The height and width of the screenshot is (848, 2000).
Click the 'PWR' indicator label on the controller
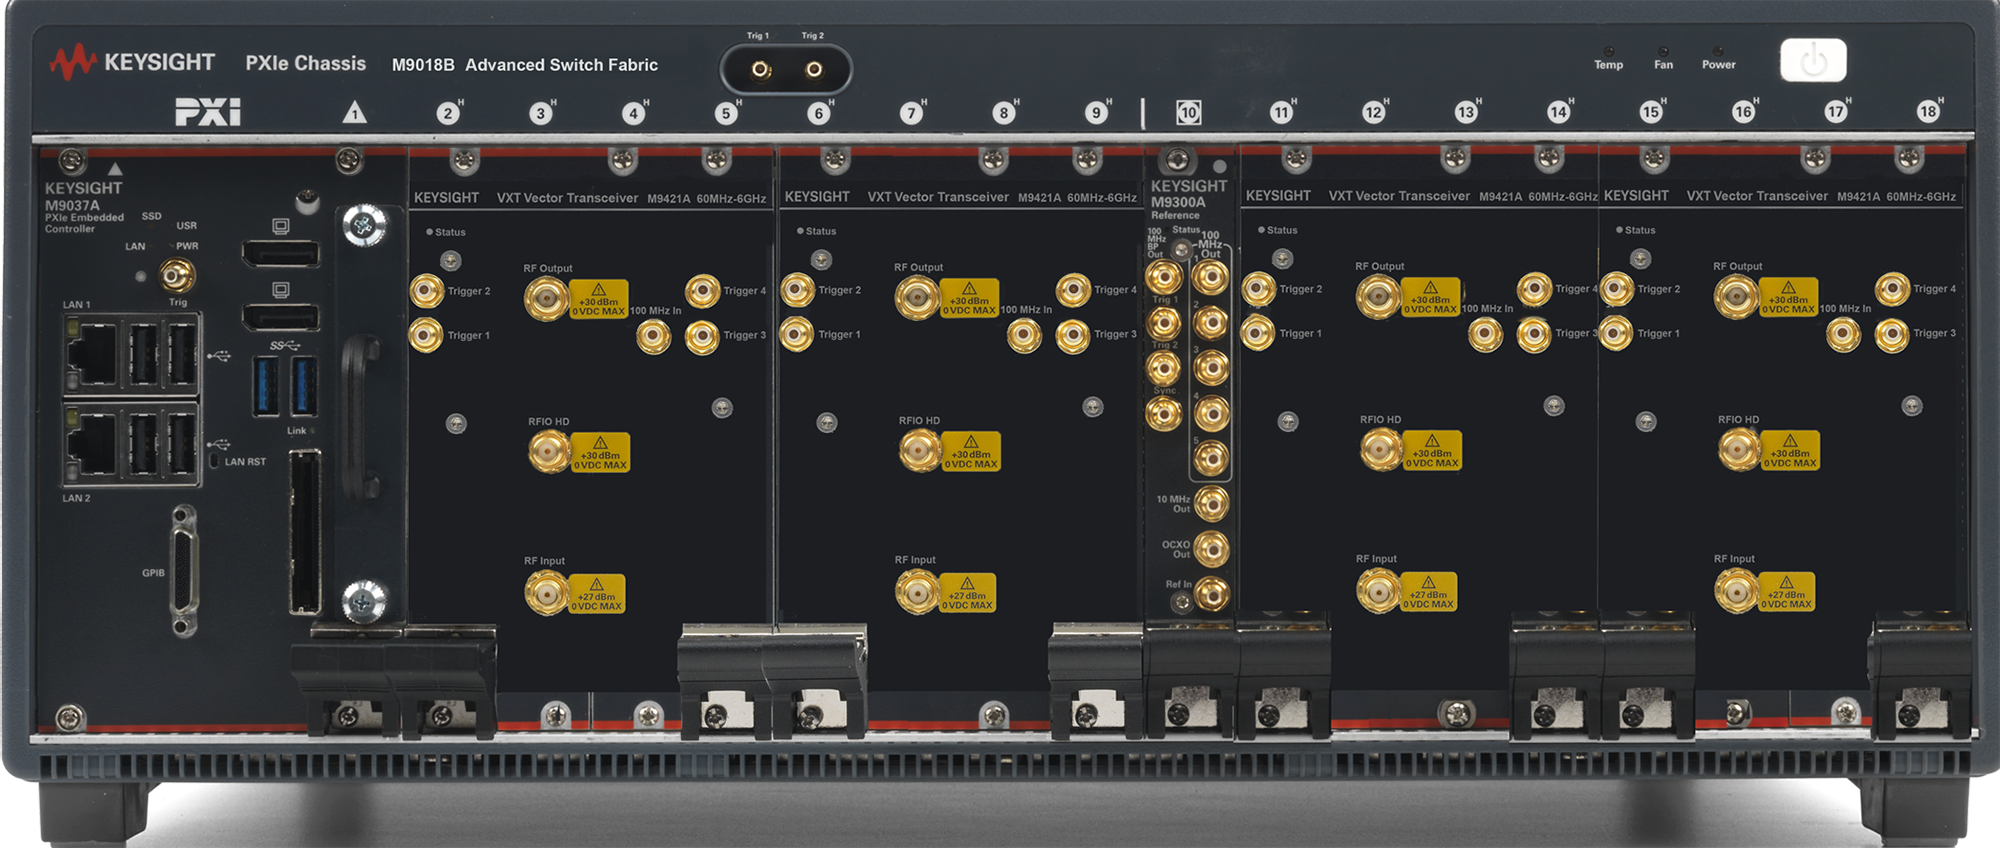187,246
